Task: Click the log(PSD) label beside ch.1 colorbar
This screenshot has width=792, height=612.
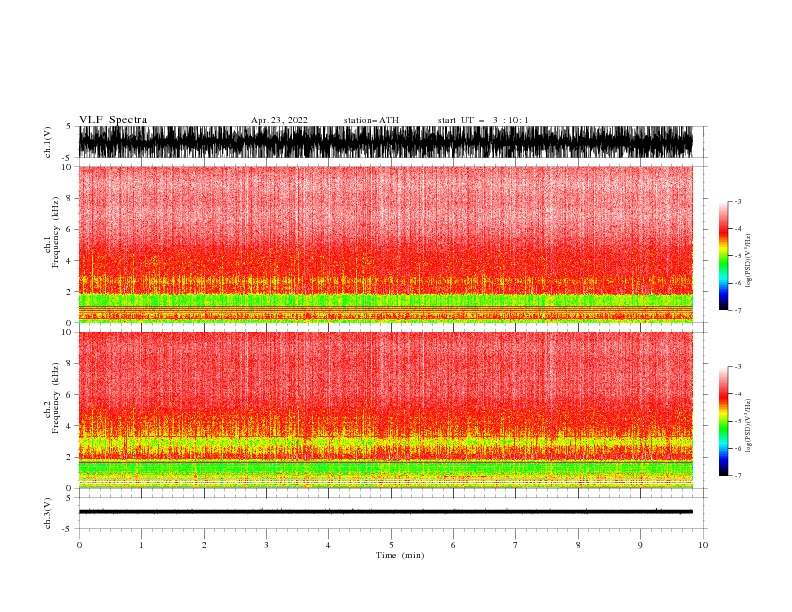Action: pyautogui.click(x=748, y=261)
